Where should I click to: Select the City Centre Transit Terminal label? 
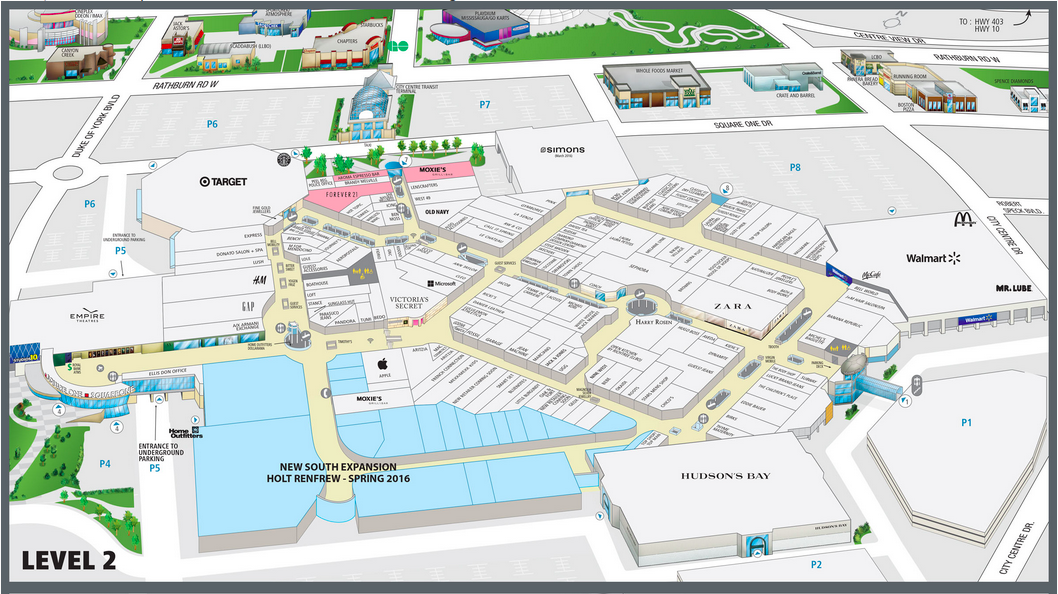point(417,88)
